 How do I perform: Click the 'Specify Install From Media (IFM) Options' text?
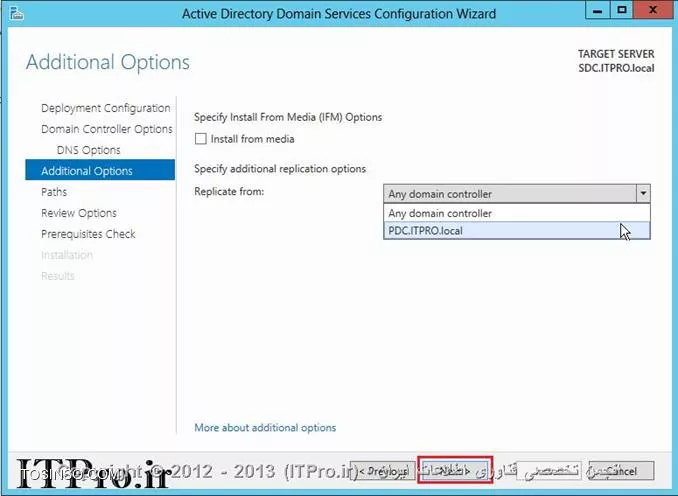pyautogui.click(x=288, y=117)
